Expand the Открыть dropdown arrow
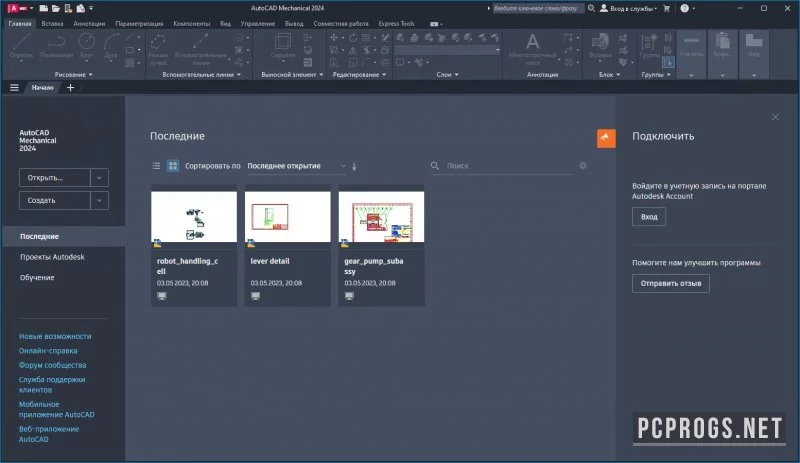The width and height of the screenshot is (800, 463). pos(99,178)
